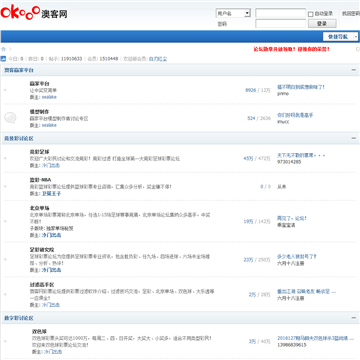
Task: Open the red forum announcement link
Action: pyautogui.click(x=292, y=49)
